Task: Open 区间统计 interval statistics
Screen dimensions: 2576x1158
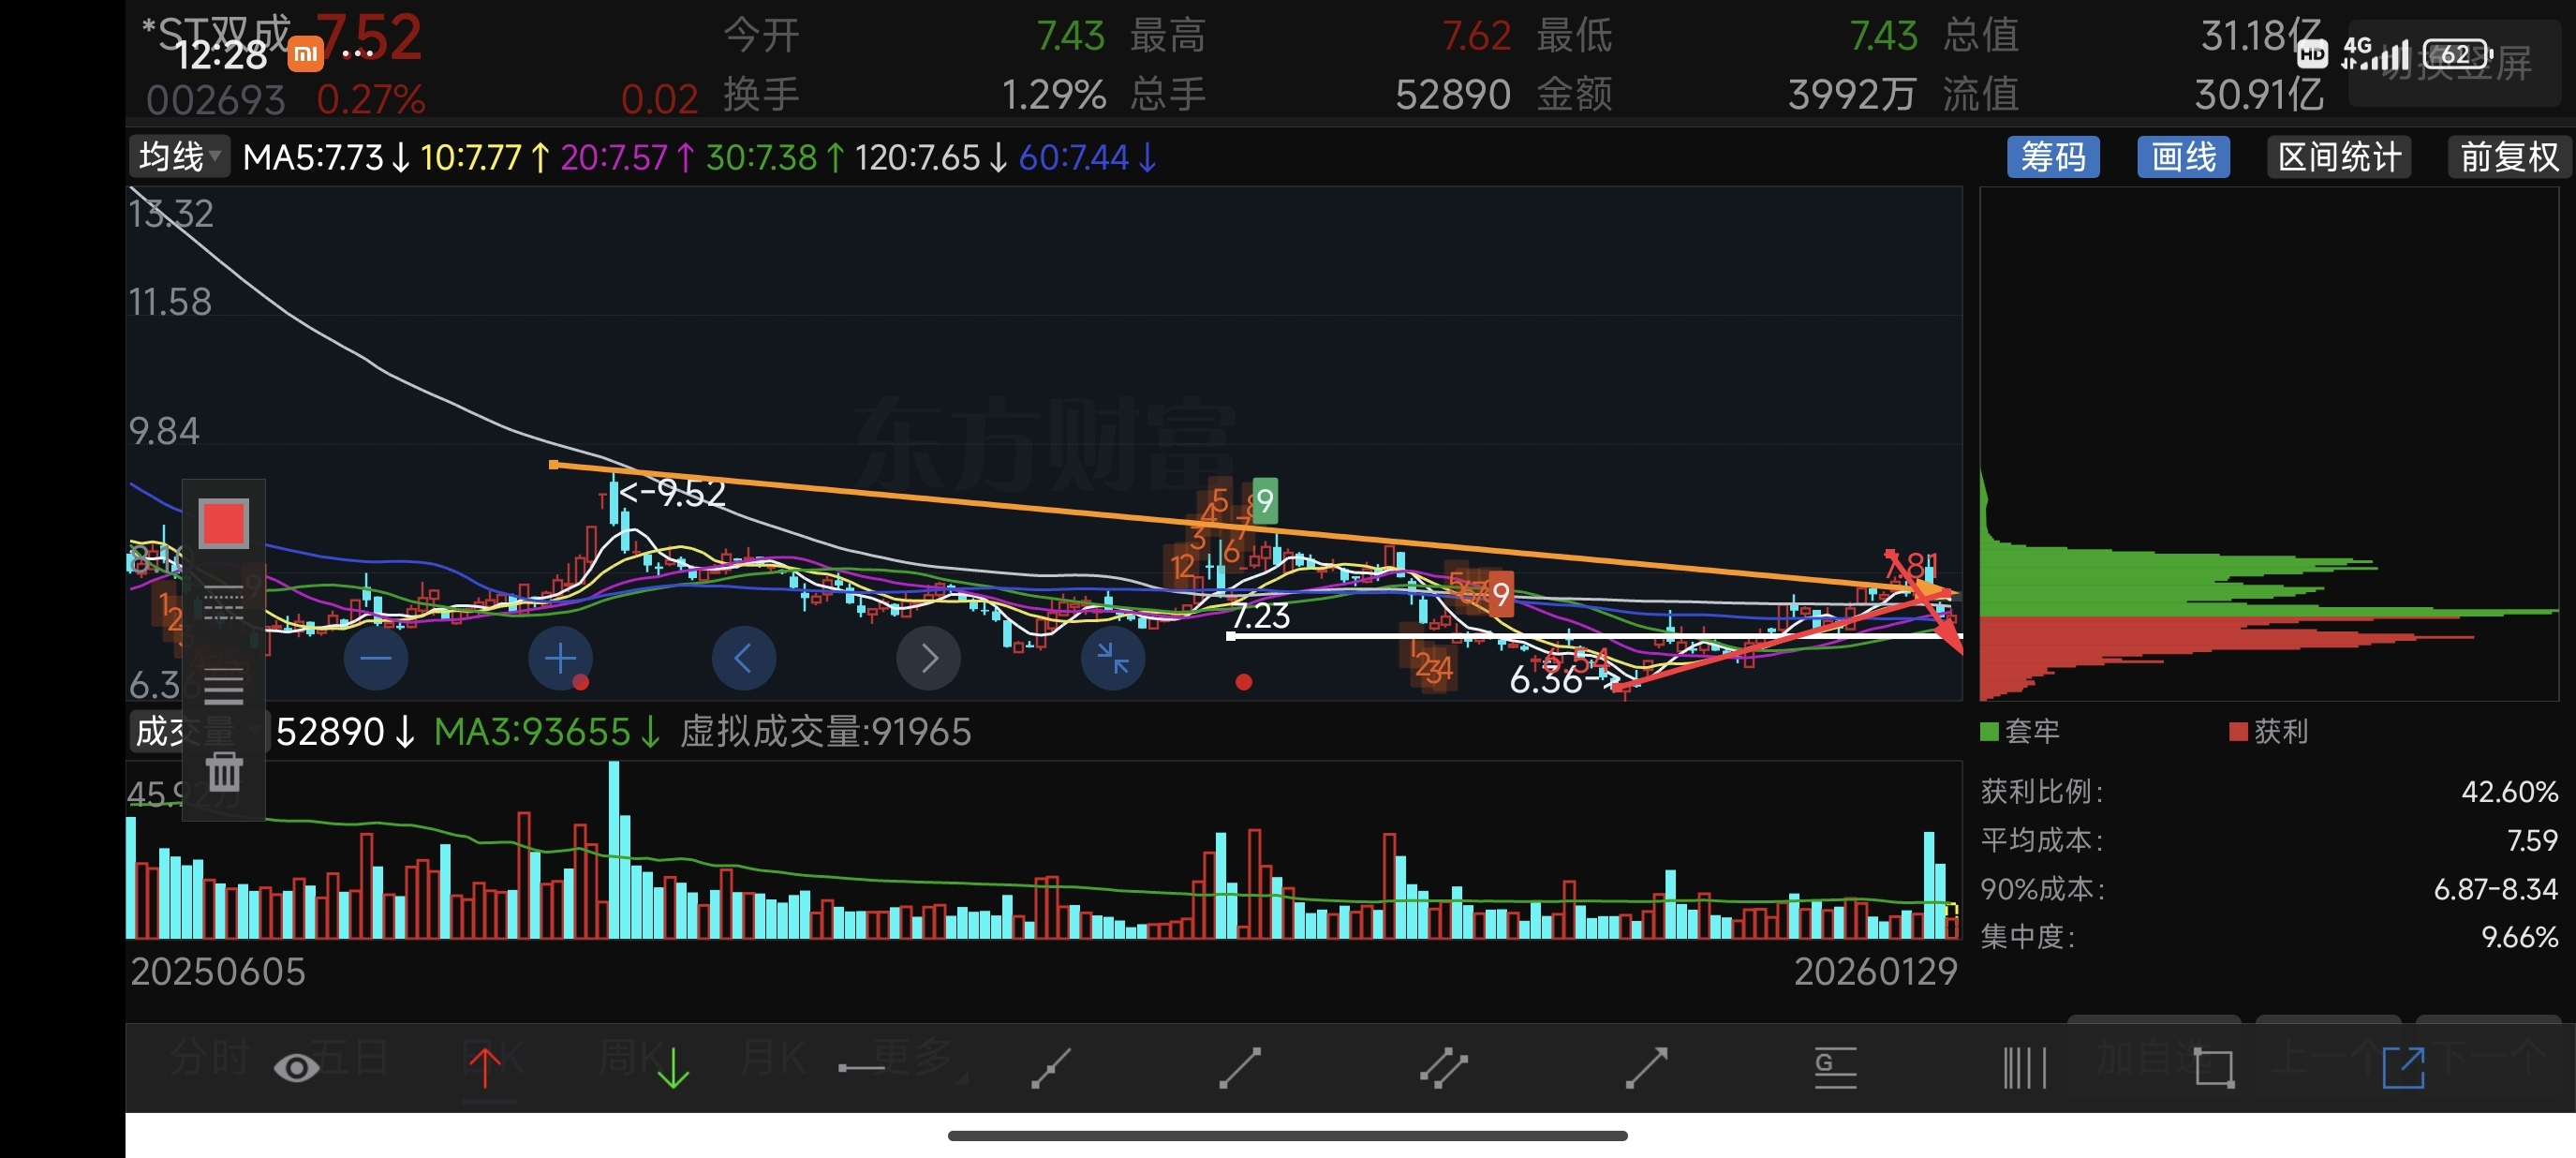Action: [2338, 157]
